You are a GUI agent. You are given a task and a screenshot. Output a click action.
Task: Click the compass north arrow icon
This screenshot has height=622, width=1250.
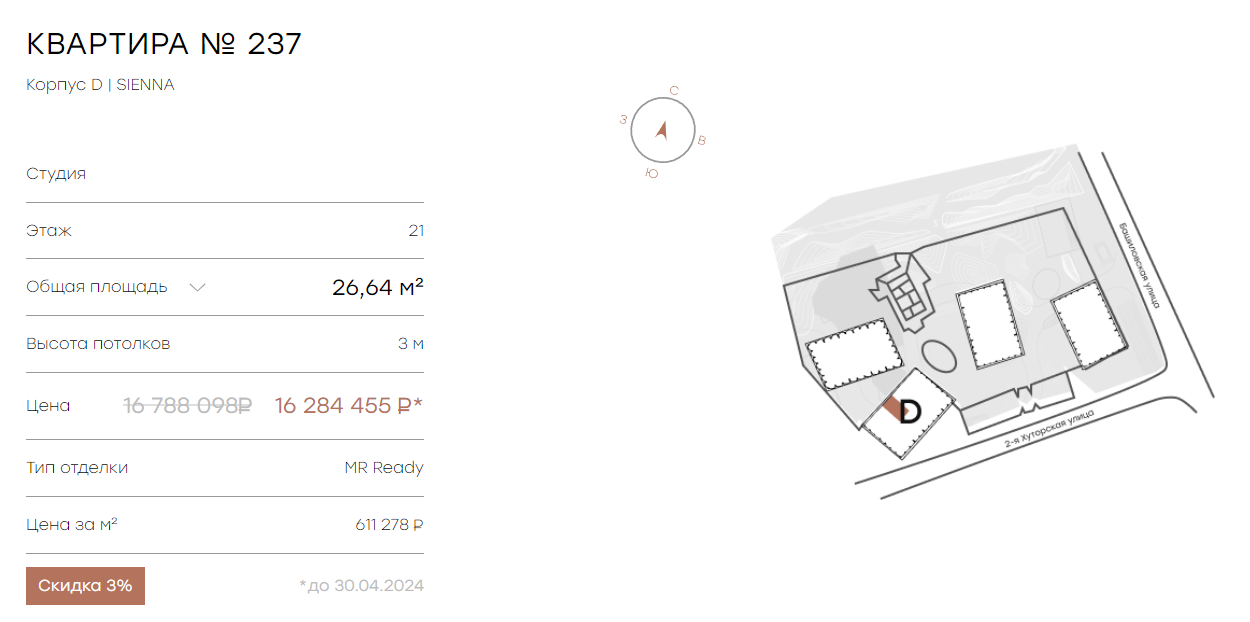click(x=661, y=129)
